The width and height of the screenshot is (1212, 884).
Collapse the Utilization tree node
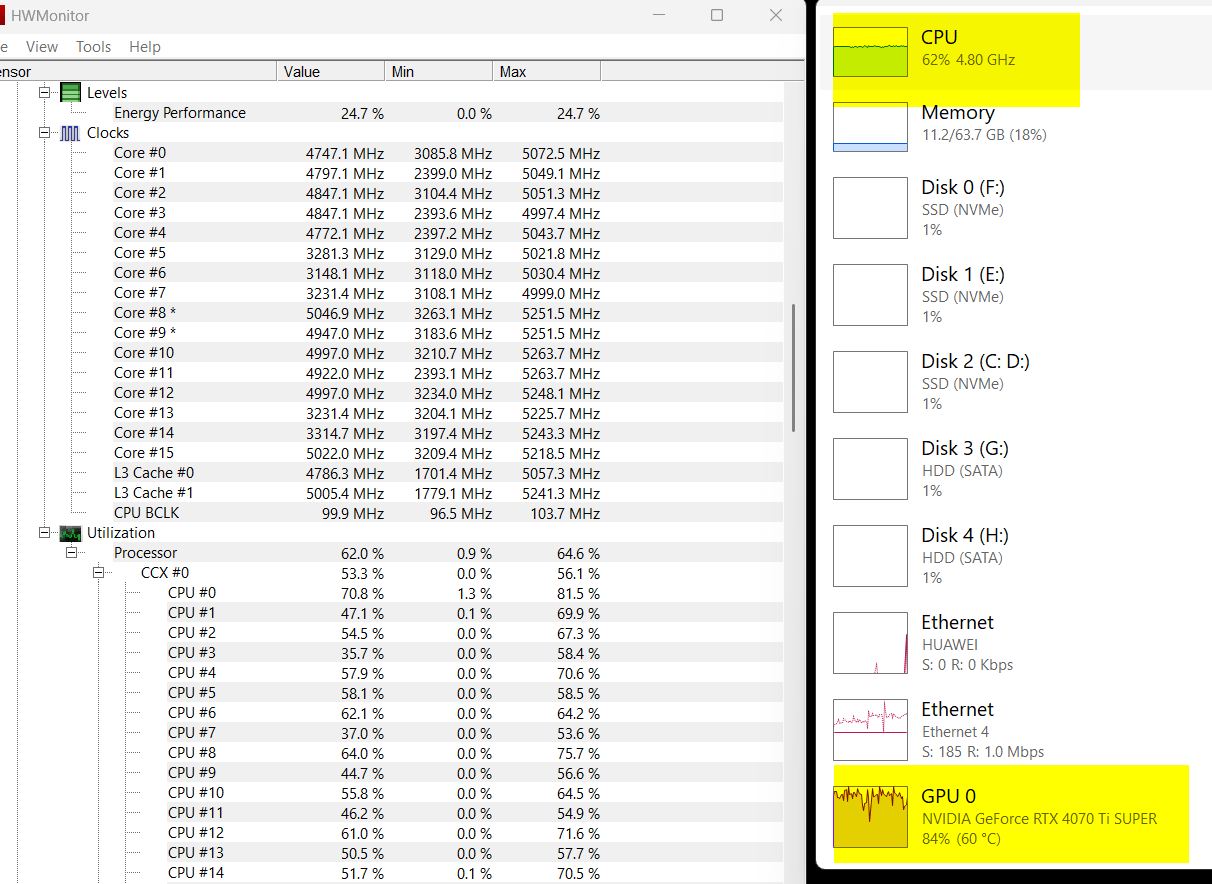pos(44,533)
